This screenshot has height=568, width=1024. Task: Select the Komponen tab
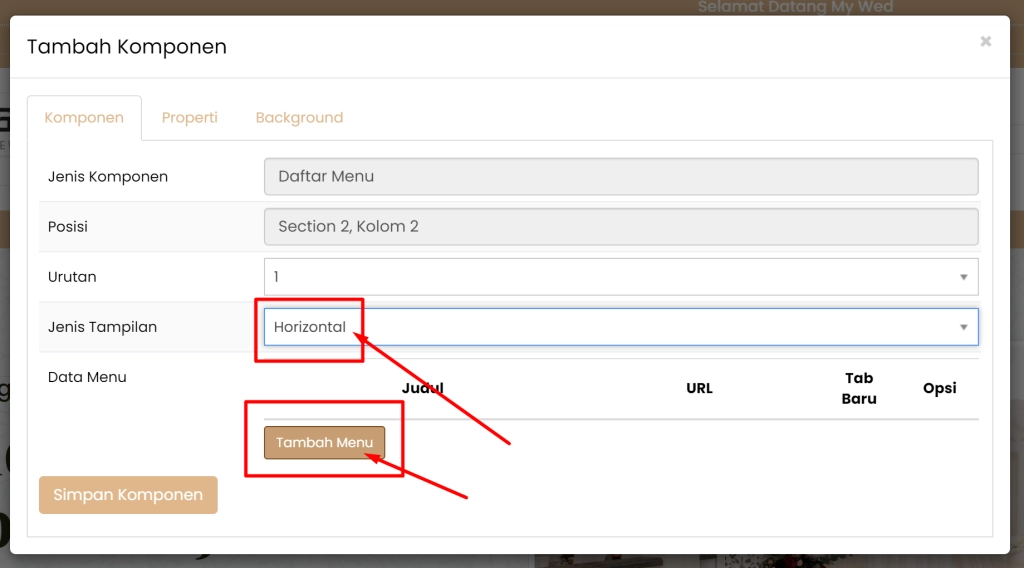tap(84, 118)
